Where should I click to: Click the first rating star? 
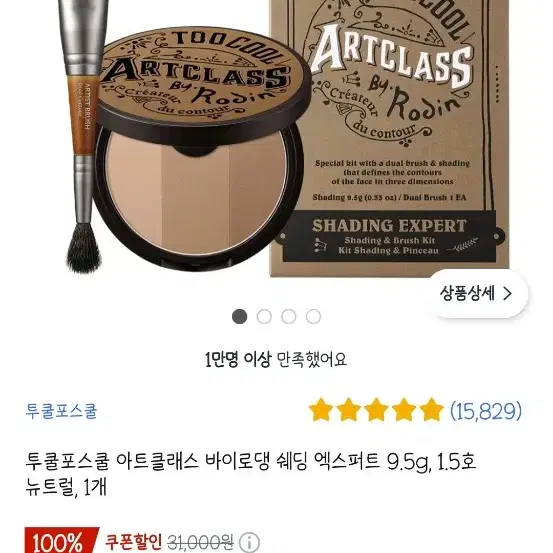(x=321, y=410)
